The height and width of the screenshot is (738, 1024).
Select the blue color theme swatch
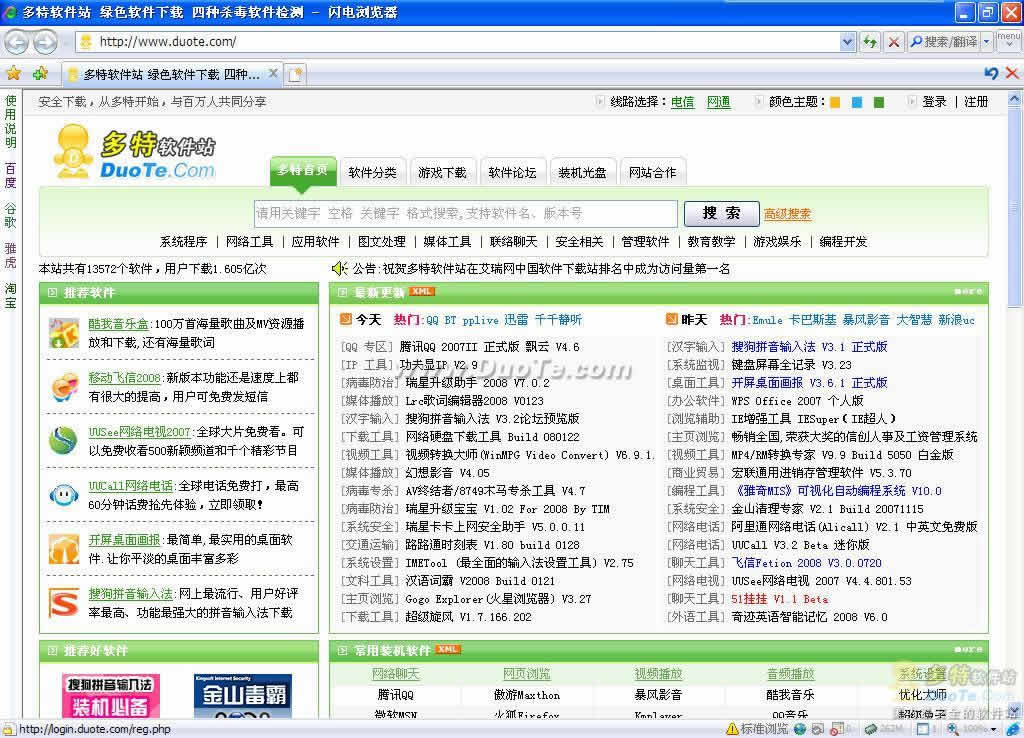pyautogui.click(x=857, y=103)
